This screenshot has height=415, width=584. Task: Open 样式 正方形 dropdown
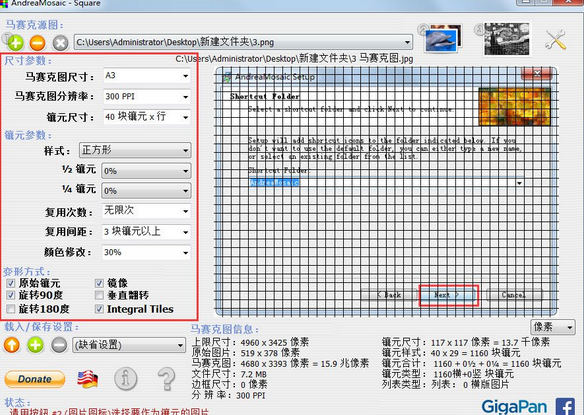pos(135,151)
